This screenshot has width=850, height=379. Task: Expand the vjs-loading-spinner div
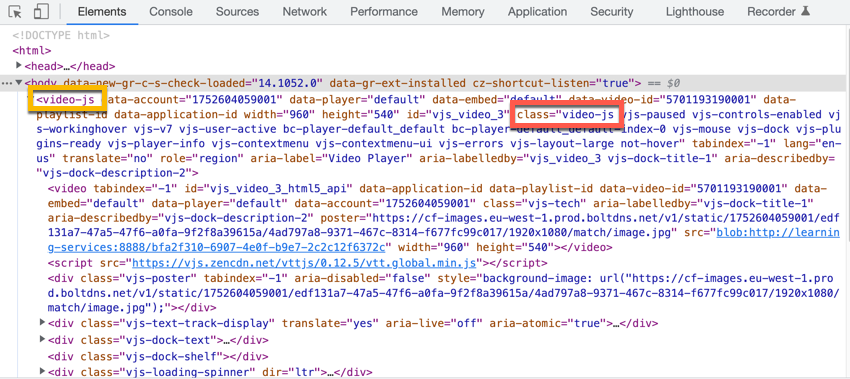tap(43, 371)
